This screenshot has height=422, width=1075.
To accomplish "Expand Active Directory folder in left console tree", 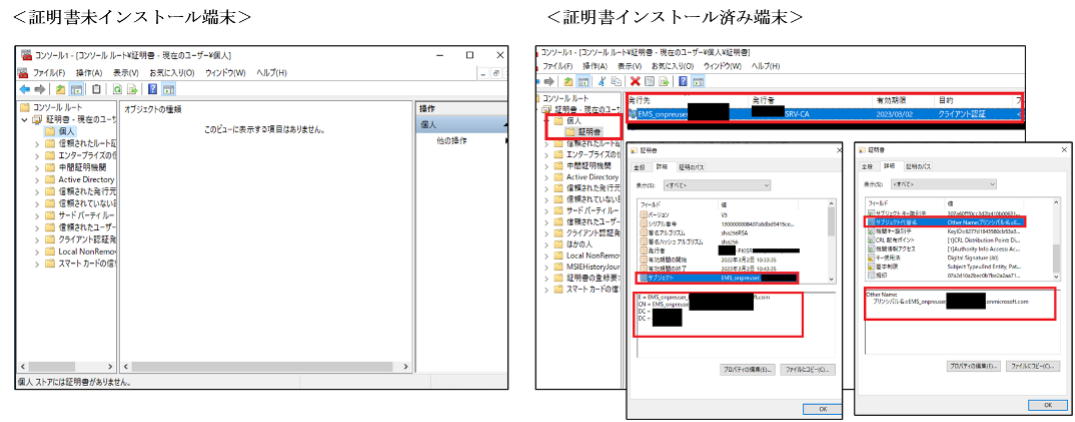I will pos(36,179).
